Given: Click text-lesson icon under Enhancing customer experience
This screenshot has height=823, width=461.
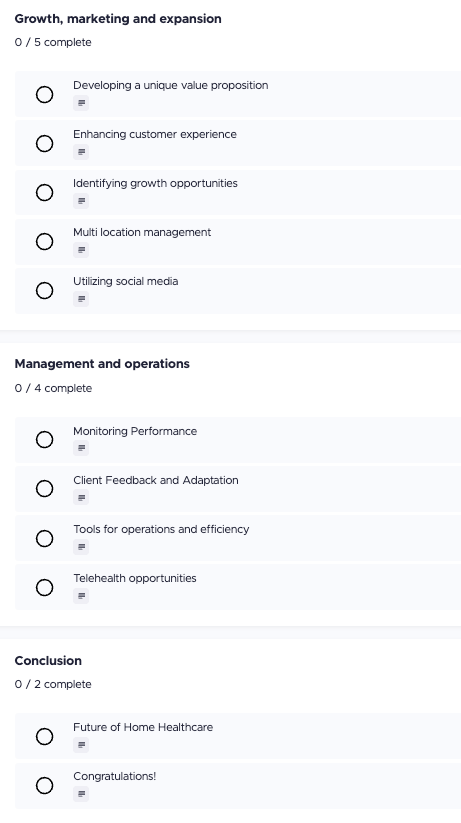Looking at the screenshot, I should 81,152.
